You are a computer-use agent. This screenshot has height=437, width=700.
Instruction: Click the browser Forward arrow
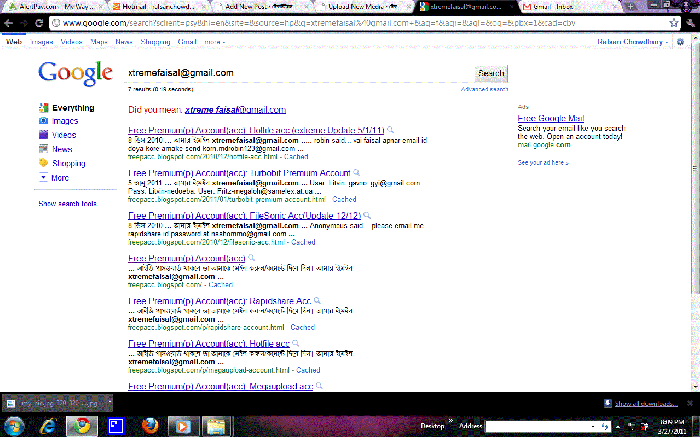(x=24, y=23)
